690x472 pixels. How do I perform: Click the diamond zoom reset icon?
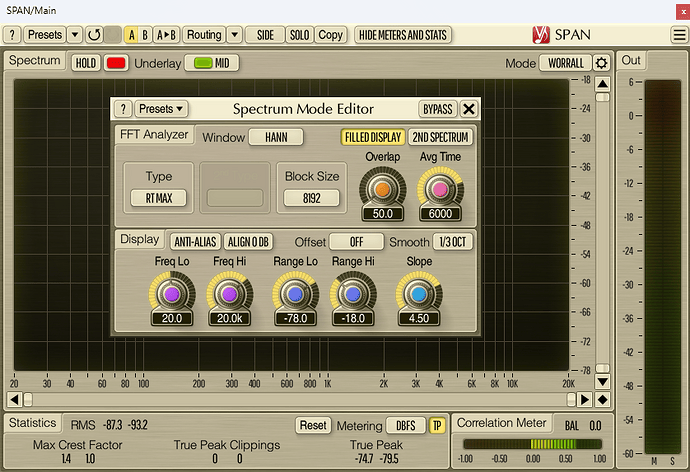pos(602,399)
